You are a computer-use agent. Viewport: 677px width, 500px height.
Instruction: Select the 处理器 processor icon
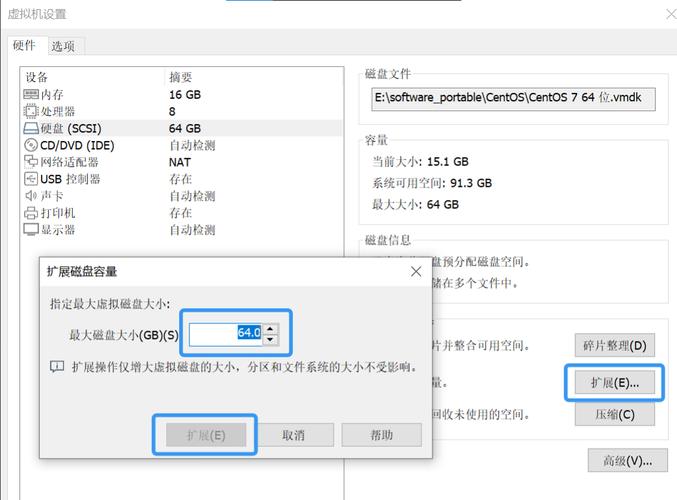tap(31, 111)
